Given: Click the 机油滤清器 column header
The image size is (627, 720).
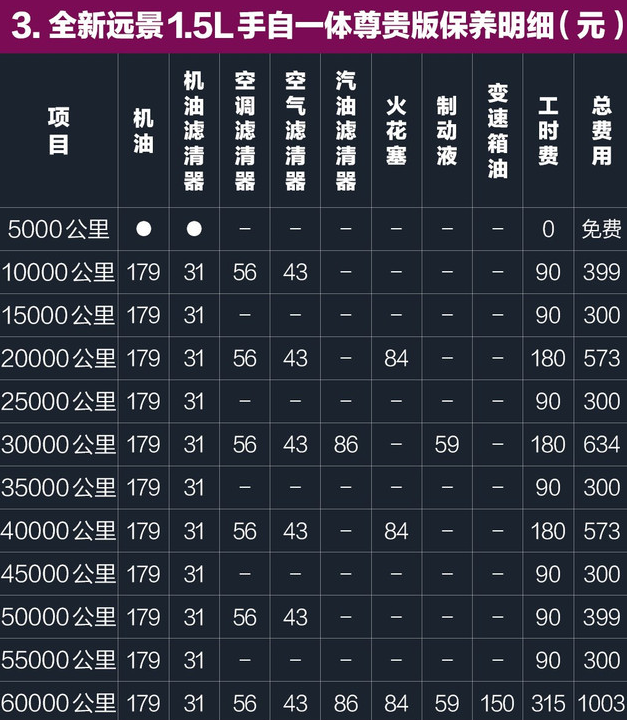Looking at the screenshot, I should click(194, 131).
